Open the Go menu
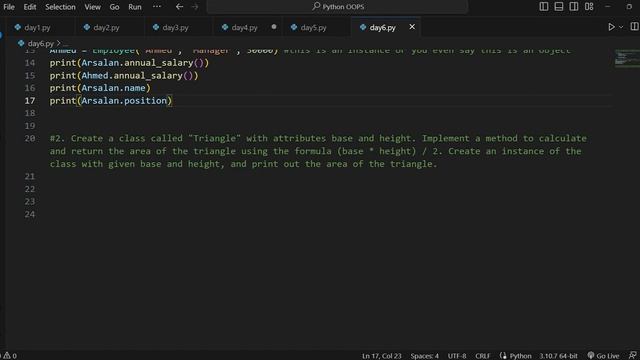The width and height of the screenshot is (640, 360). point(114,7)
